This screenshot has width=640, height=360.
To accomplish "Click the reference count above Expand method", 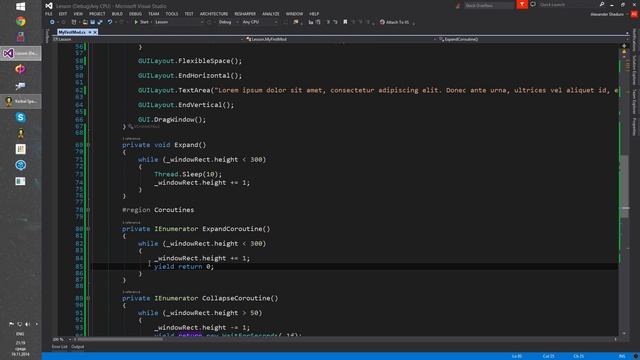I will pos(131,139).
